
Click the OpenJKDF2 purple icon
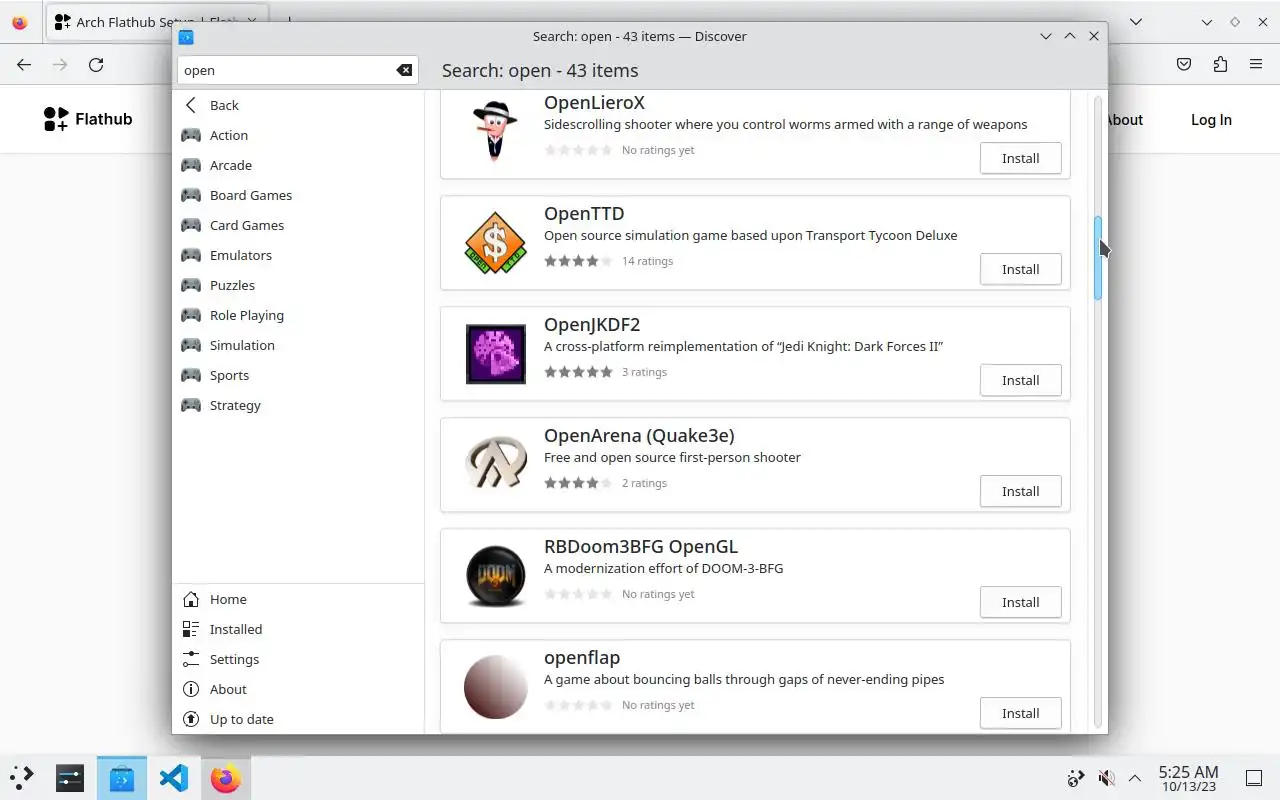tap(495, 354)
